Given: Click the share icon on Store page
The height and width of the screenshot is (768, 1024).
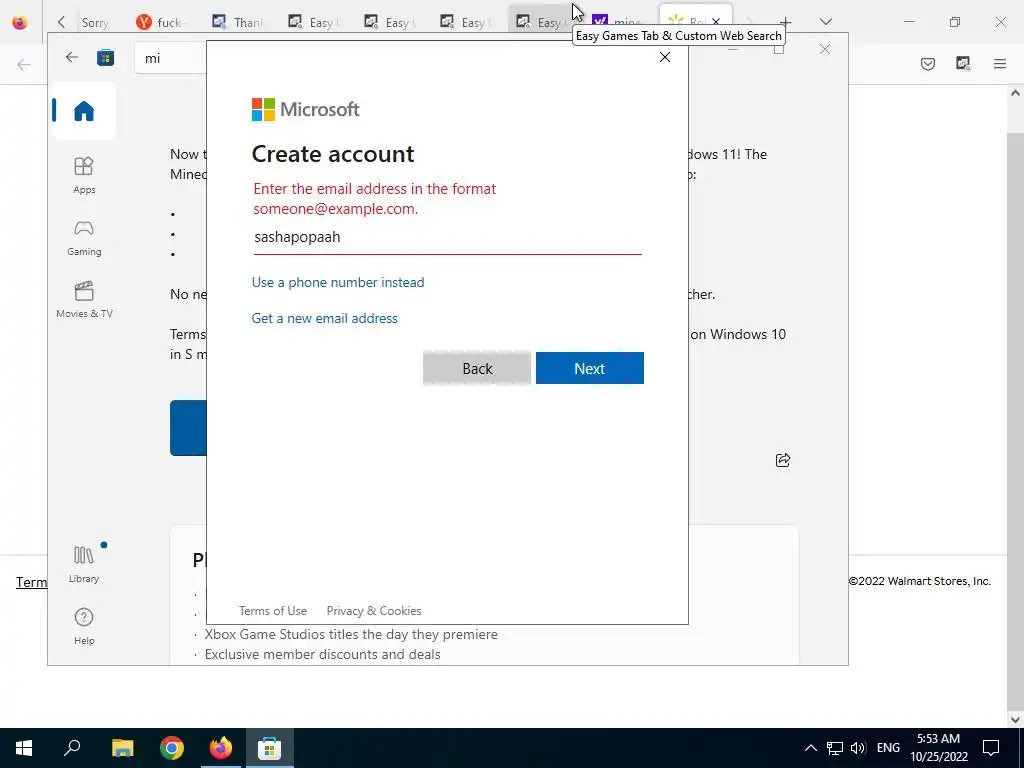Looking at the screenshot, I should pos(783,460).
